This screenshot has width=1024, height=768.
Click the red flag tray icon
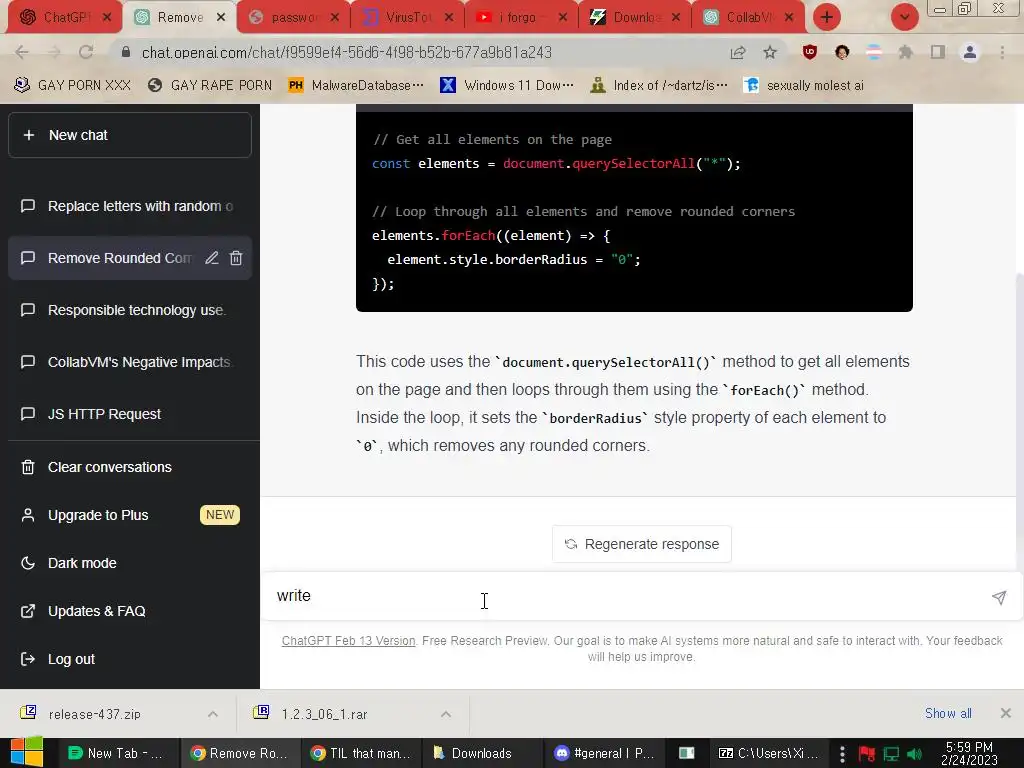coord(867,754)
